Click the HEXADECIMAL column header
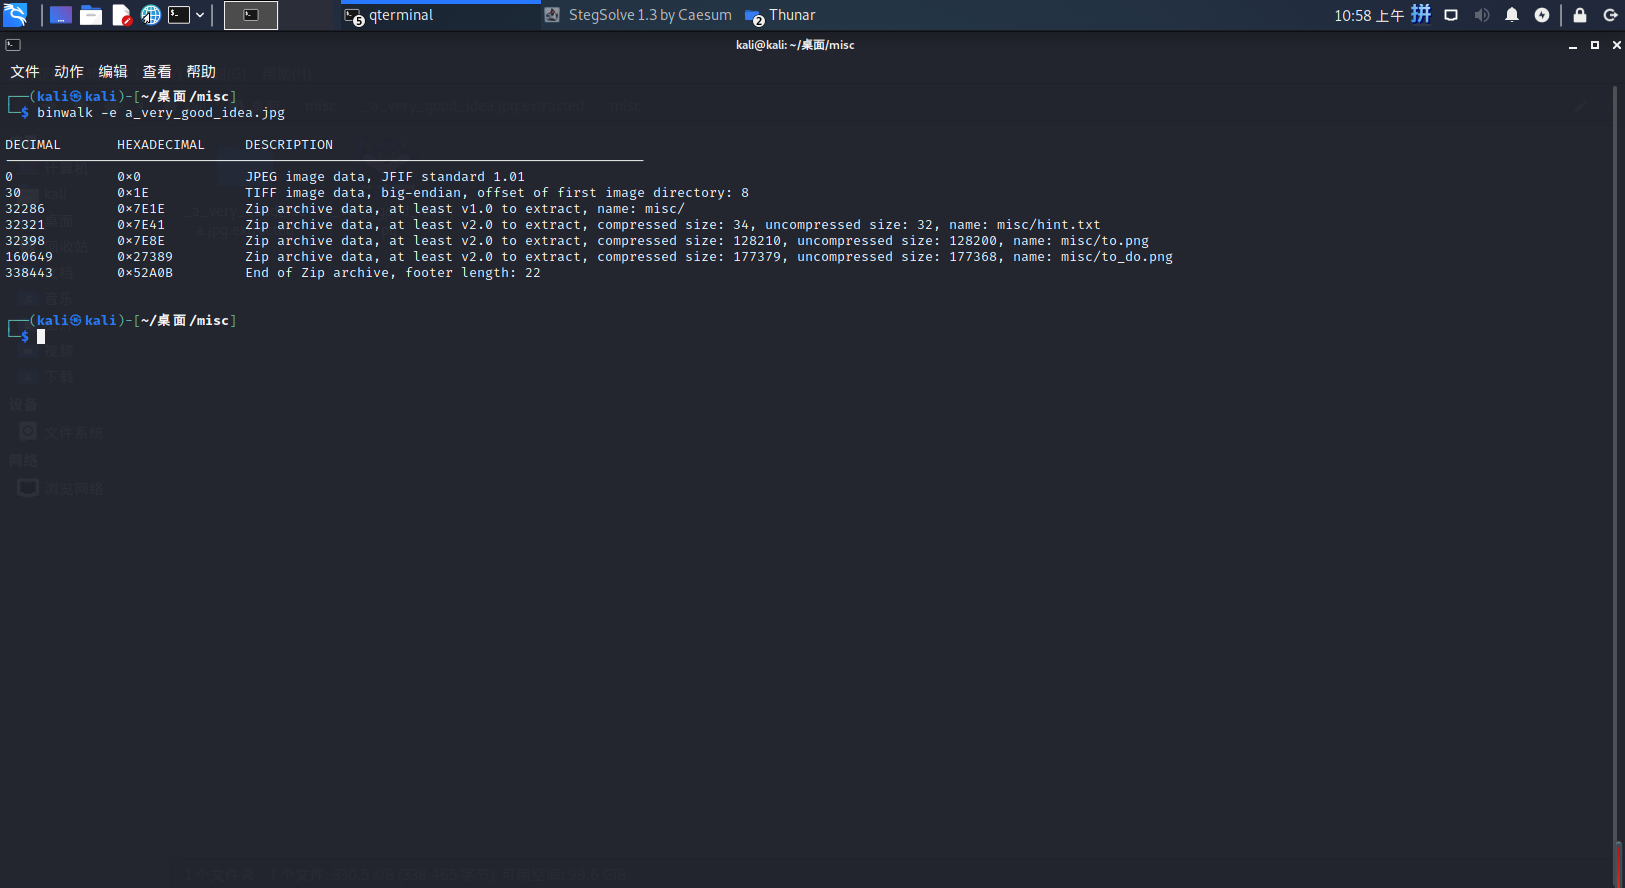Image resolution: width=1625 pixels, height=888 pixels. (161, 145)
